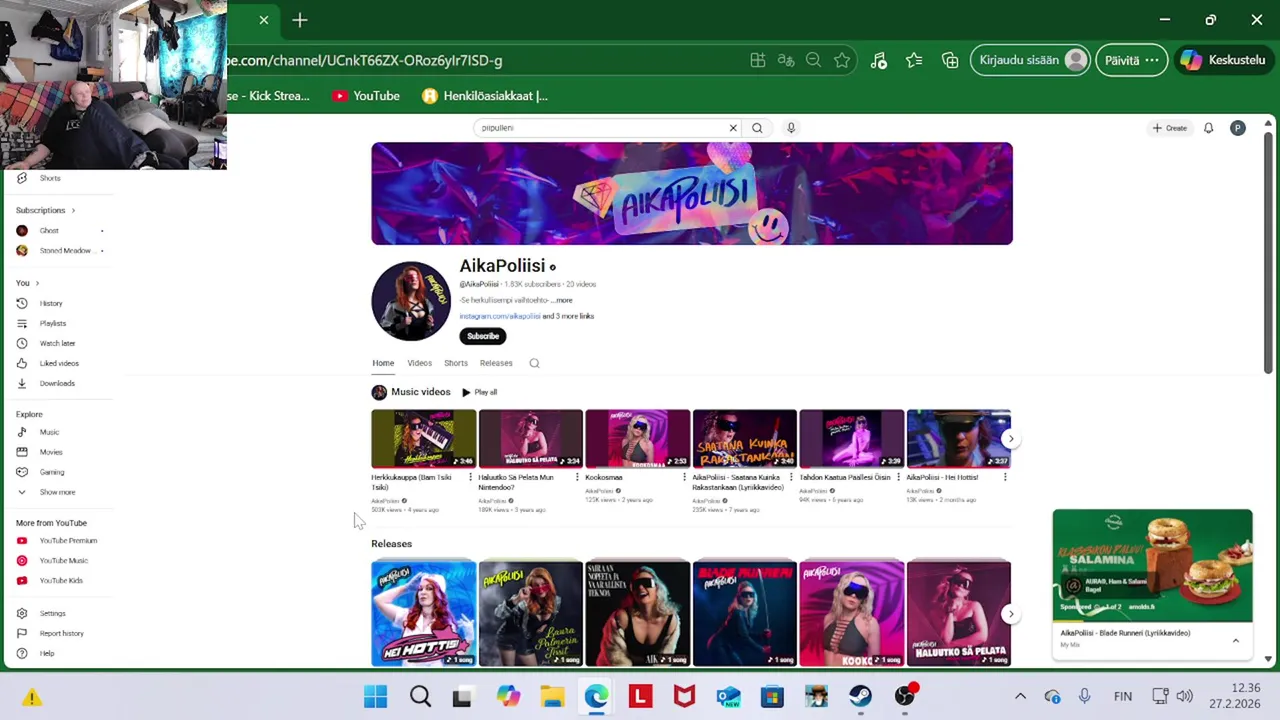The height and width of the screenshot is (720, 1280).
Task: Open a new browser tab with plus
Action: 300,20
